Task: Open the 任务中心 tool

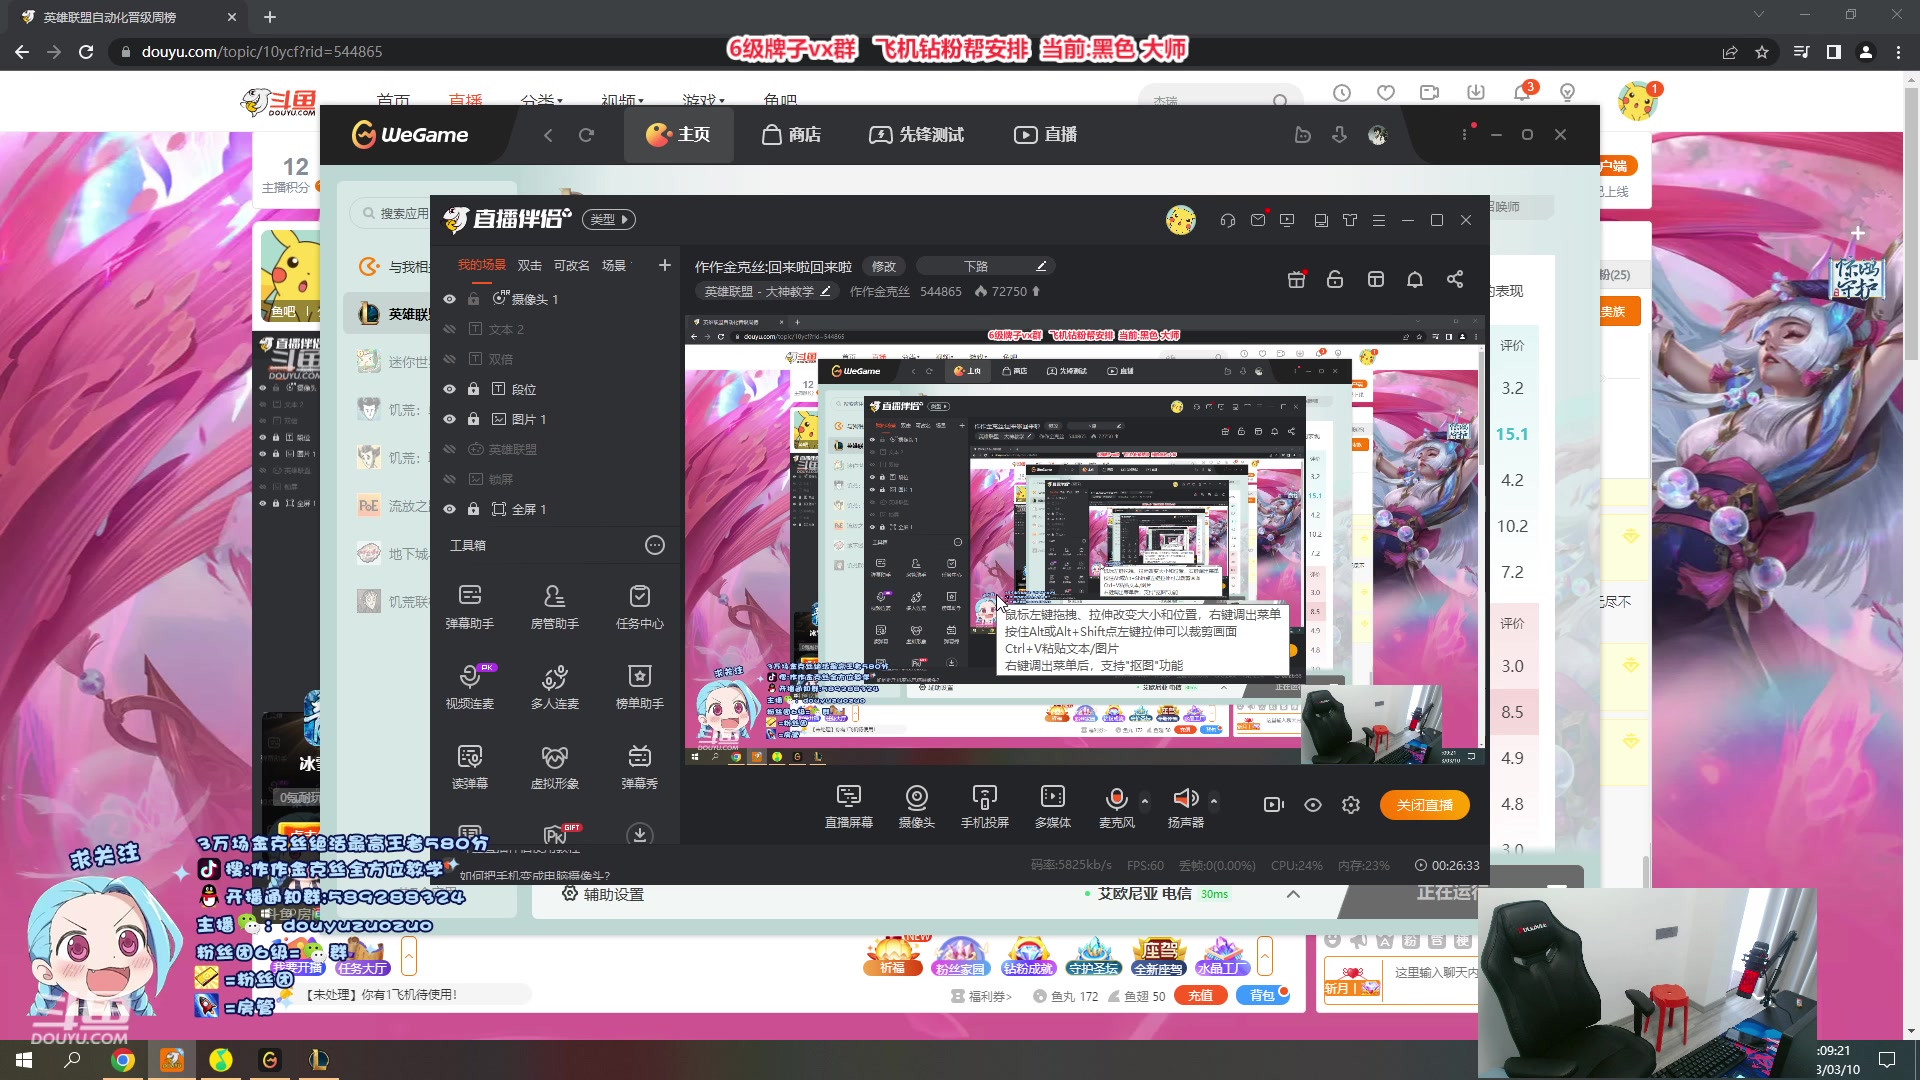Action: 639,606
